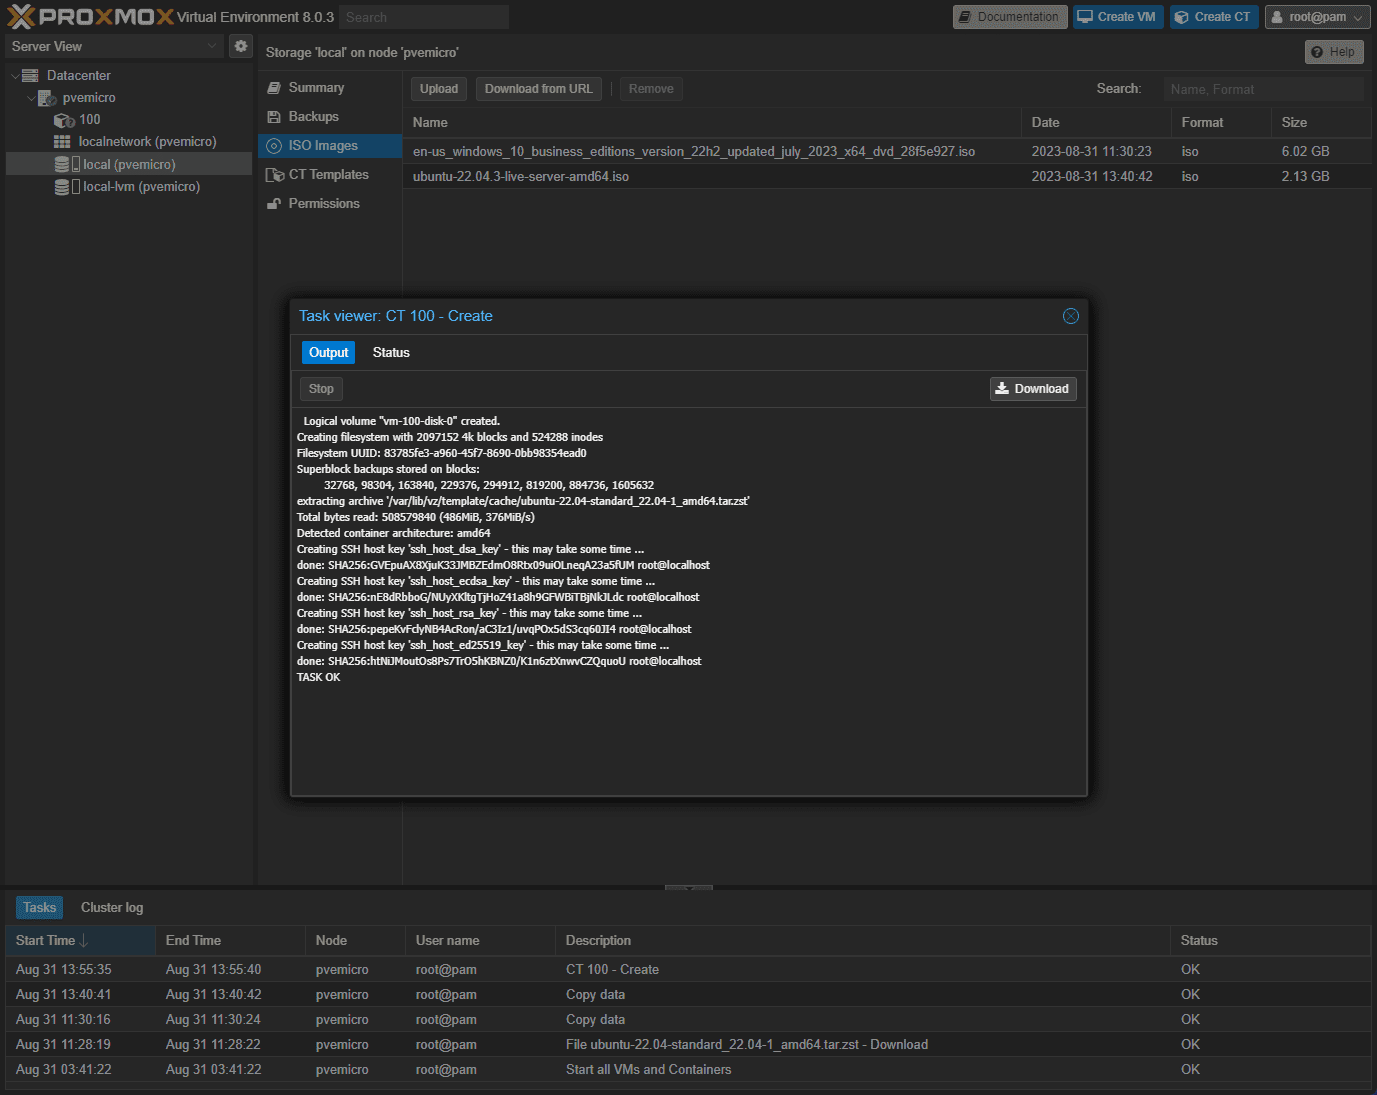Download the task log output

pos(1032,389)
